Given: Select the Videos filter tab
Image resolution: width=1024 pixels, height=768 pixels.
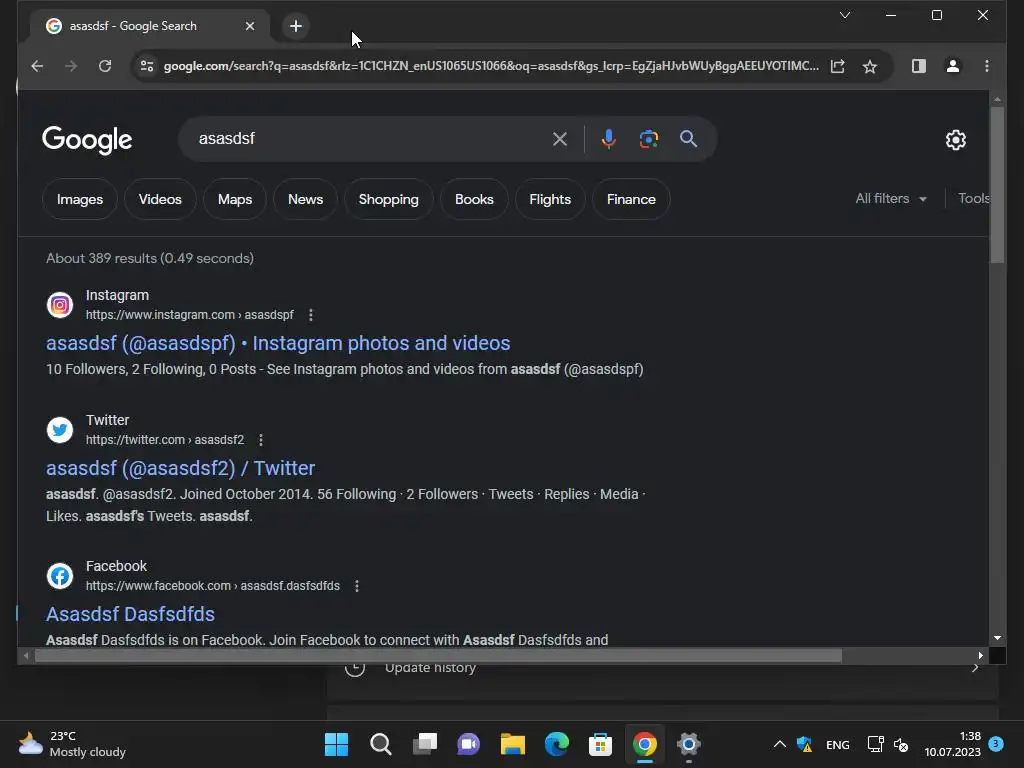Looking at the screenshot, I should (160, 199).
